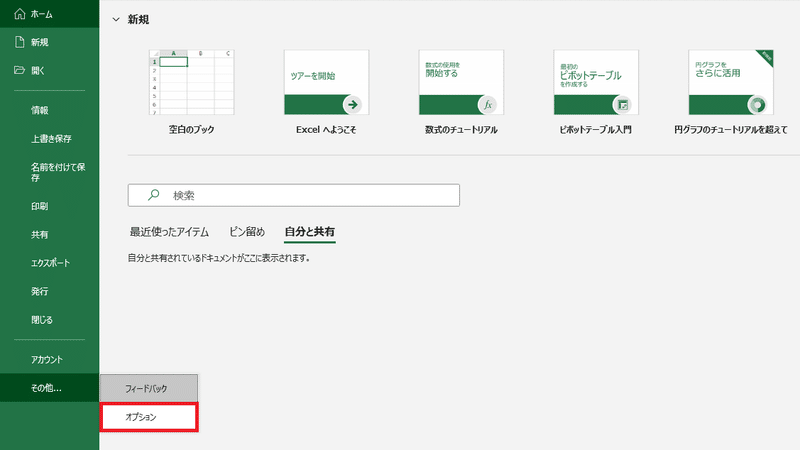Open ホーム in the sidebar
Viewport: 800px width, 450px height.
pos(49,14)
